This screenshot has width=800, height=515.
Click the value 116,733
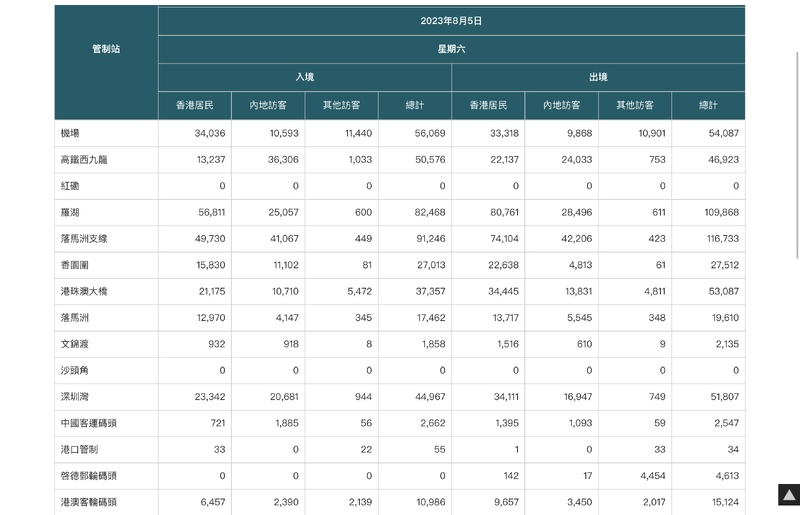coord(722,239)
